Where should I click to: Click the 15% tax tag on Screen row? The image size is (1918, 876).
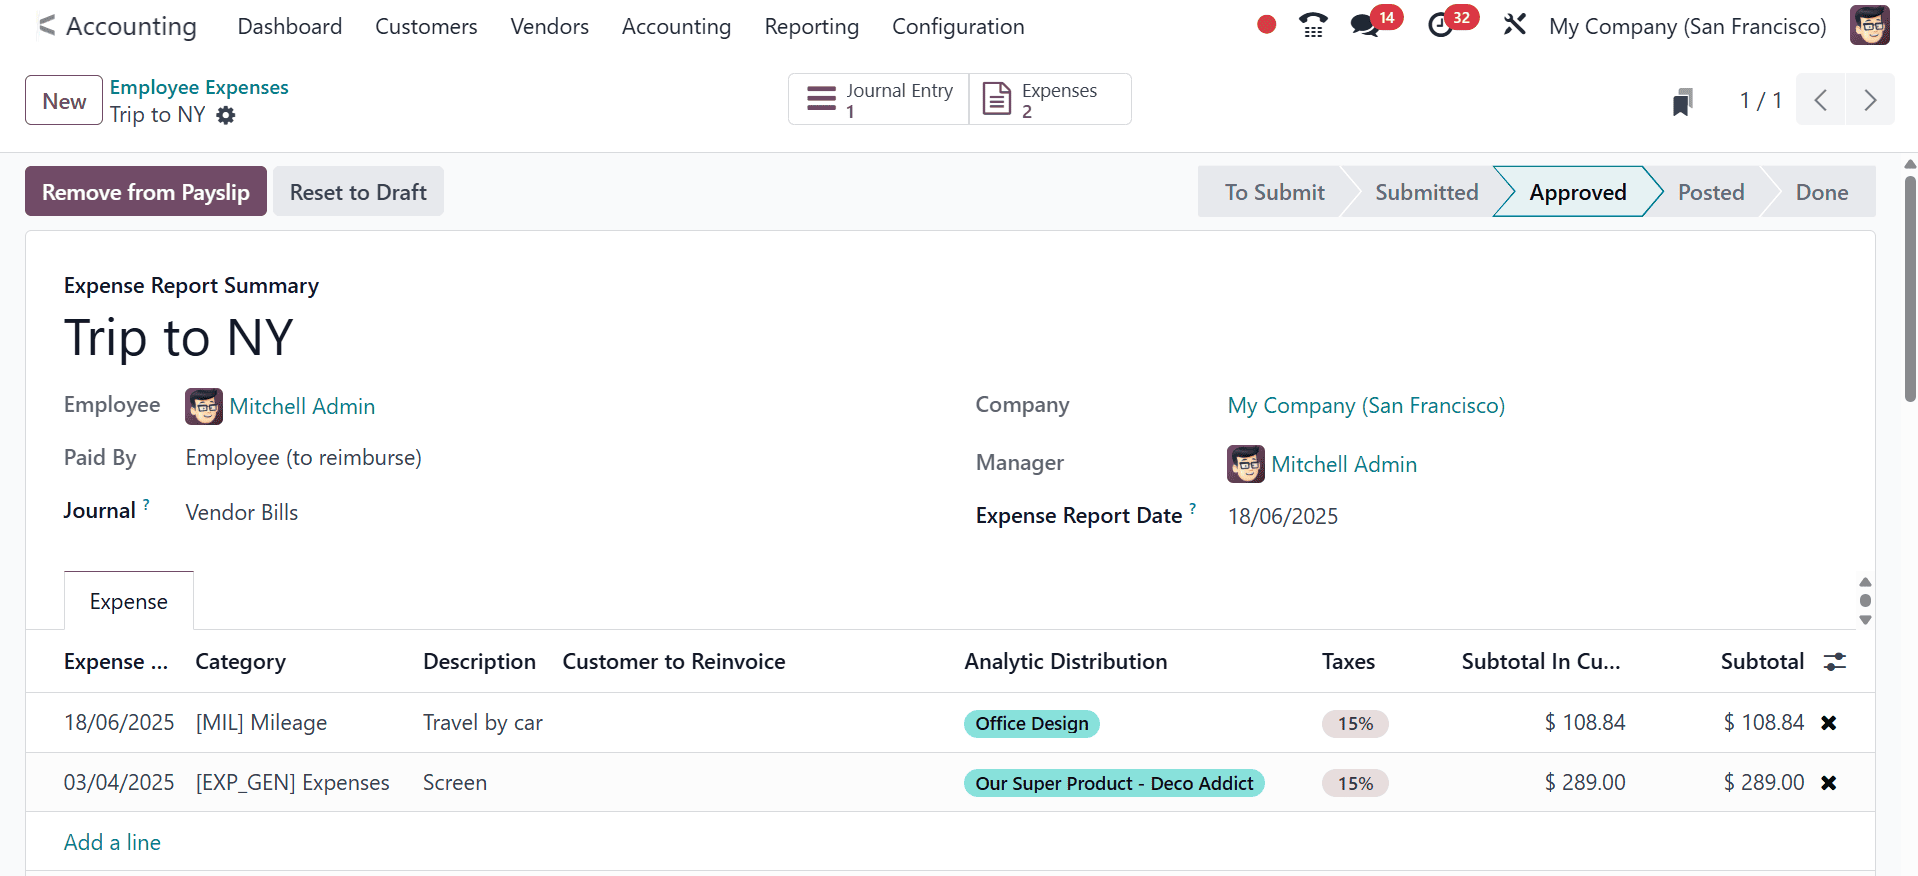[1355, 783]
